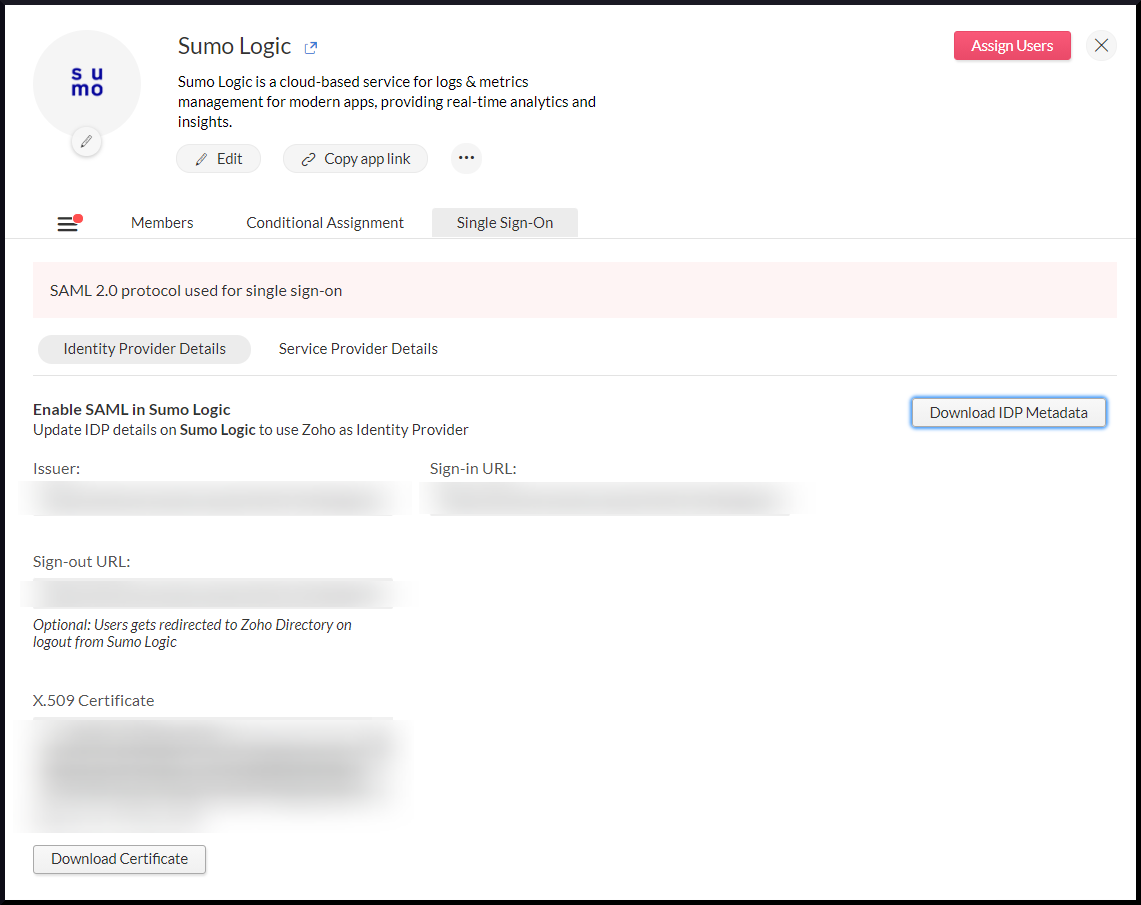Select the Single Sign-On tab
Image resolution: width=1141 pixels, height=905 pixels.
[x=505, y=223]
